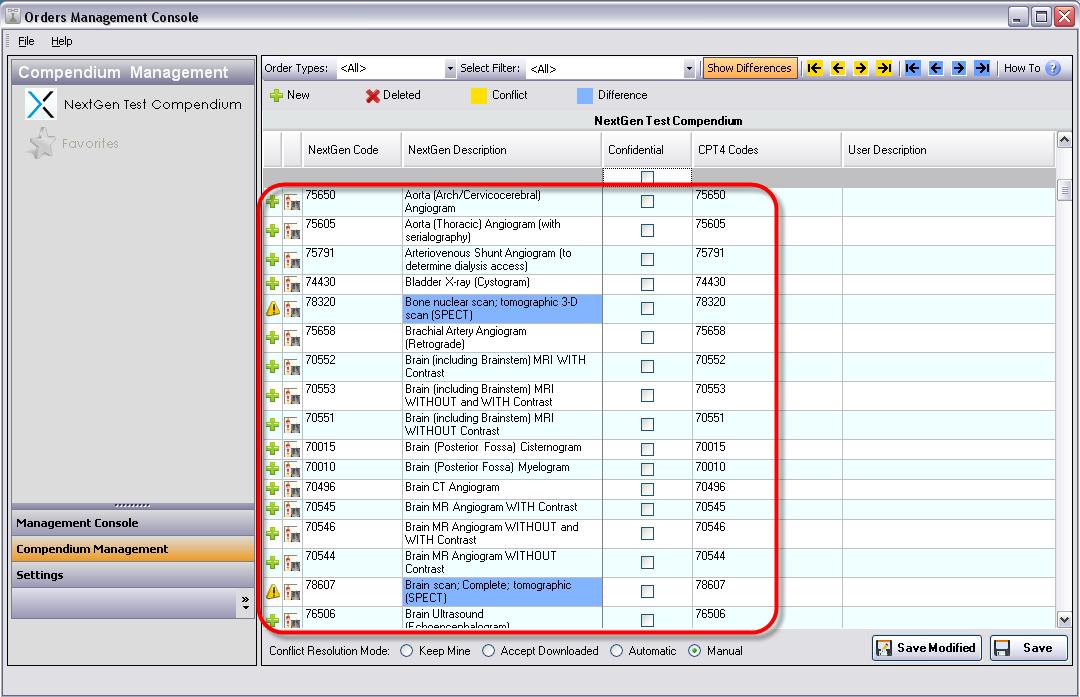1080x697 pixels.
Task: Click the green plus icon for row 75650
Action: click(x=273, y=202)
